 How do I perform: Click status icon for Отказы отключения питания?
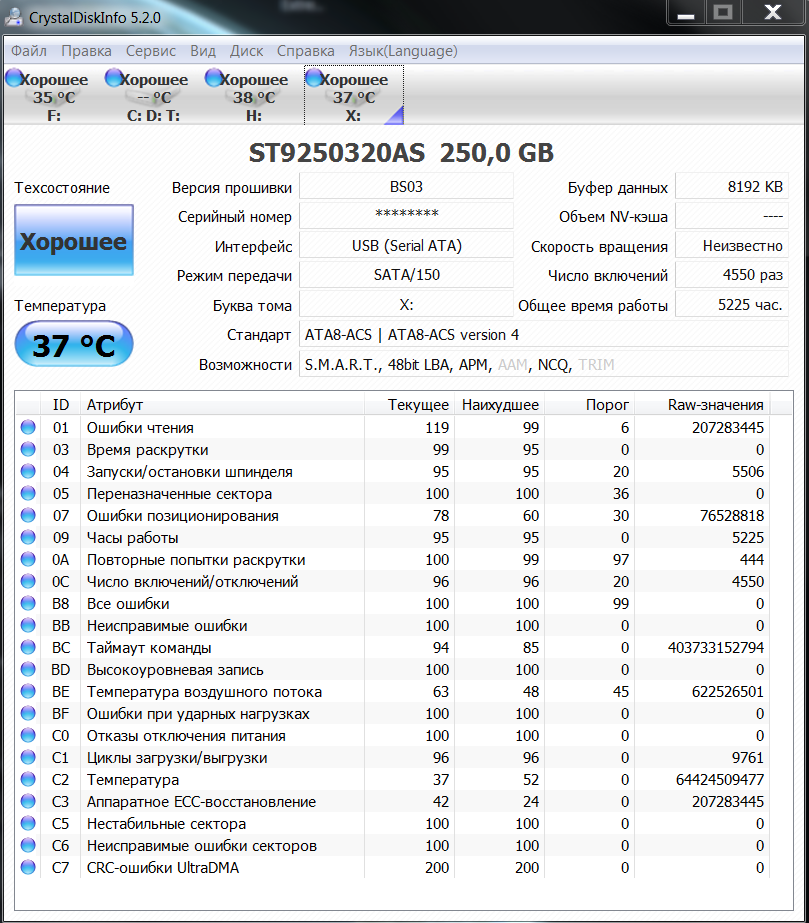[x=28, y=735]
